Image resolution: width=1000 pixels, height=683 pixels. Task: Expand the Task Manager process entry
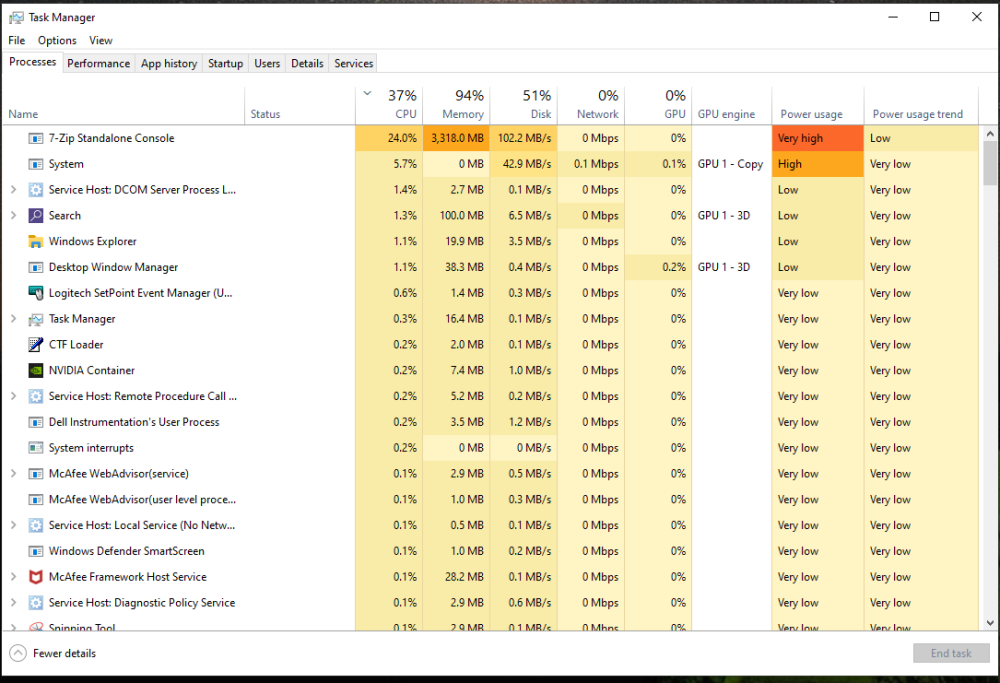(x=13, y=318)
